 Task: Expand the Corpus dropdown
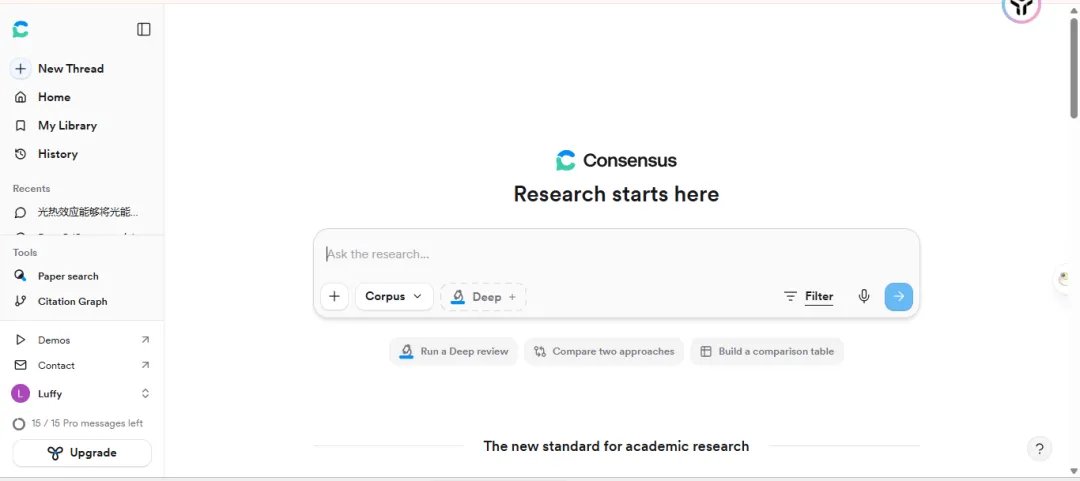click(394, 296)
